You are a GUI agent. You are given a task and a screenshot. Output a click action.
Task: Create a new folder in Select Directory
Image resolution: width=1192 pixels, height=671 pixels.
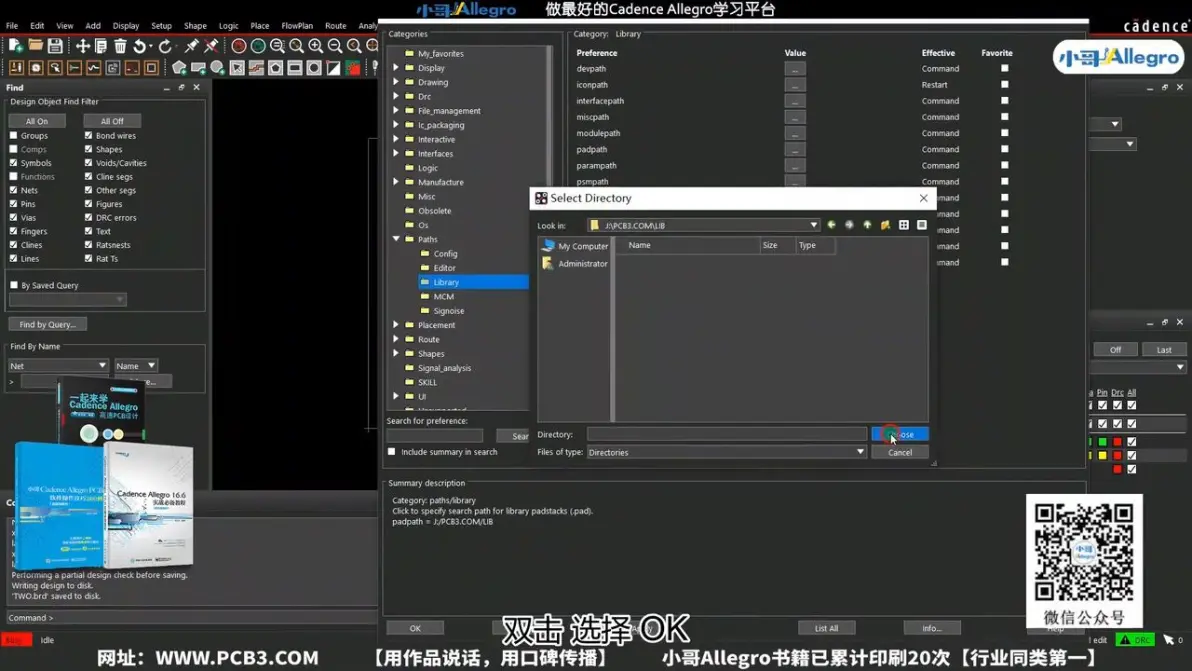(886, 225)
